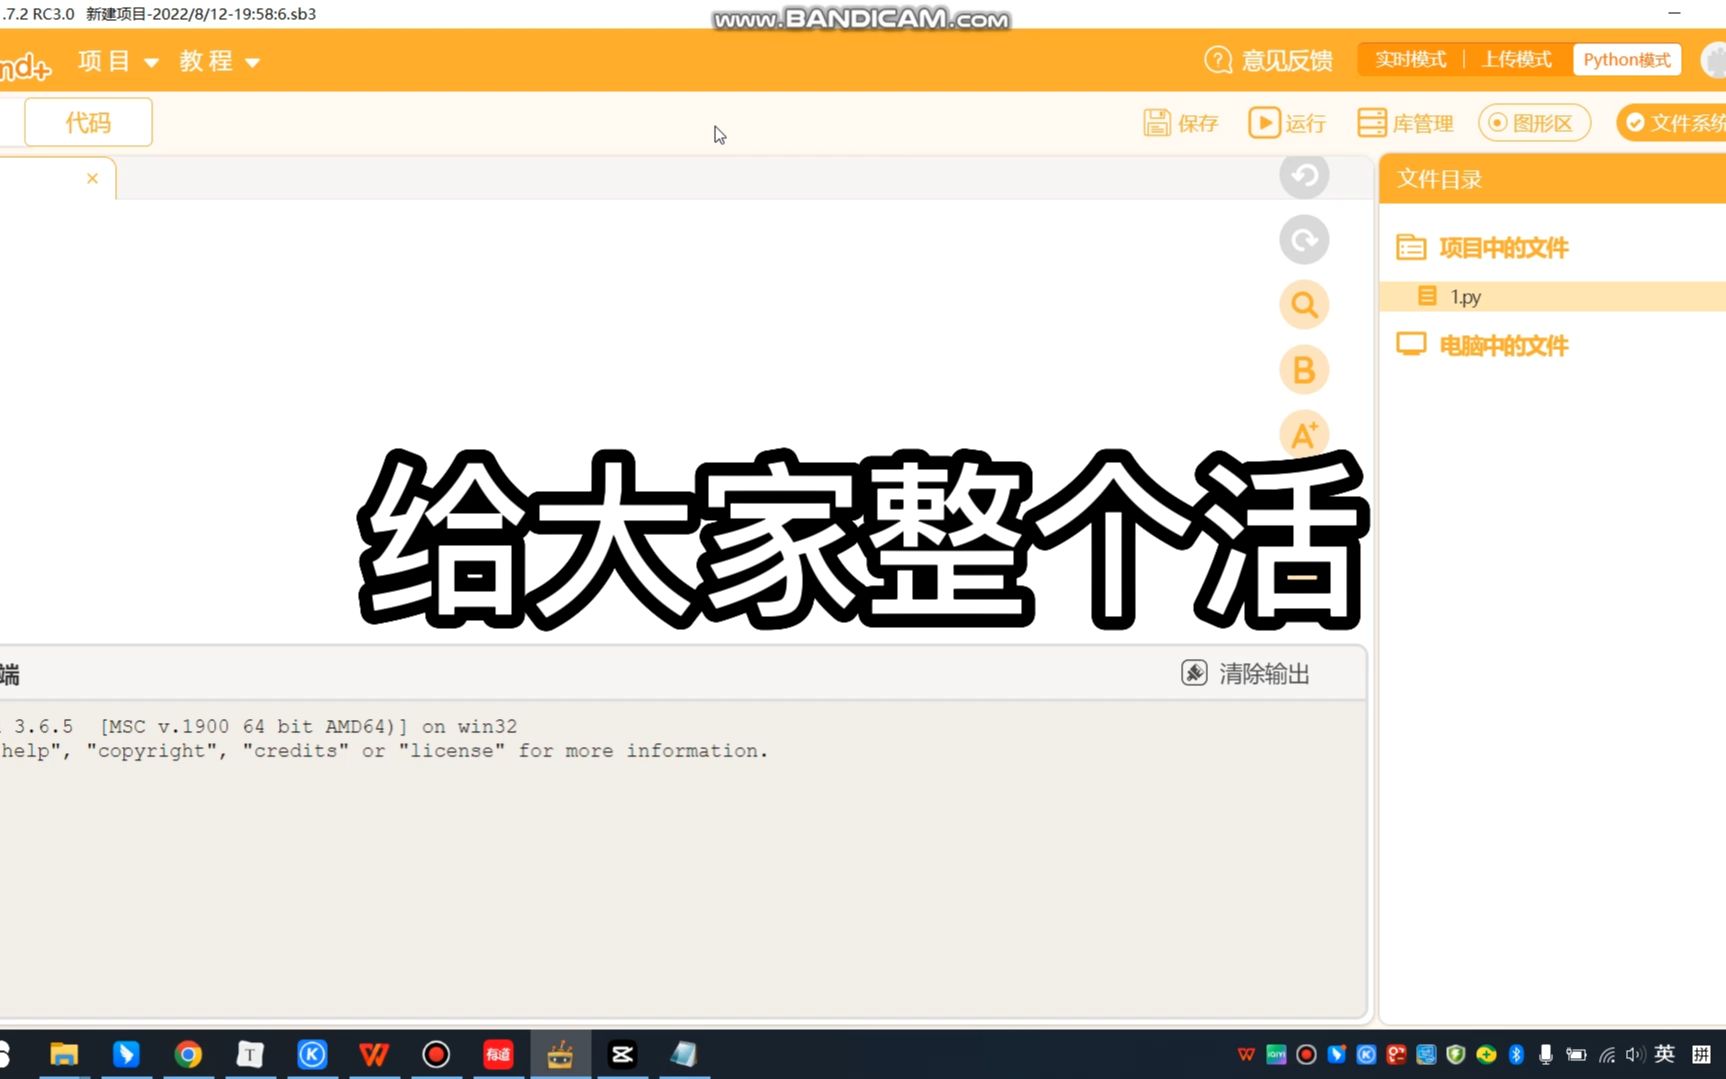Click the A+ increase font size icon
The width and height of the screenshot is (1726, 1079).
[x=1303, y=434]
